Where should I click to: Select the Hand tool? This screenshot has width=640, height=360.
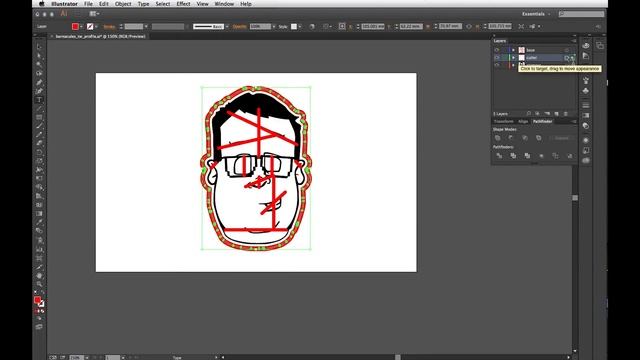tap(39, 276)
